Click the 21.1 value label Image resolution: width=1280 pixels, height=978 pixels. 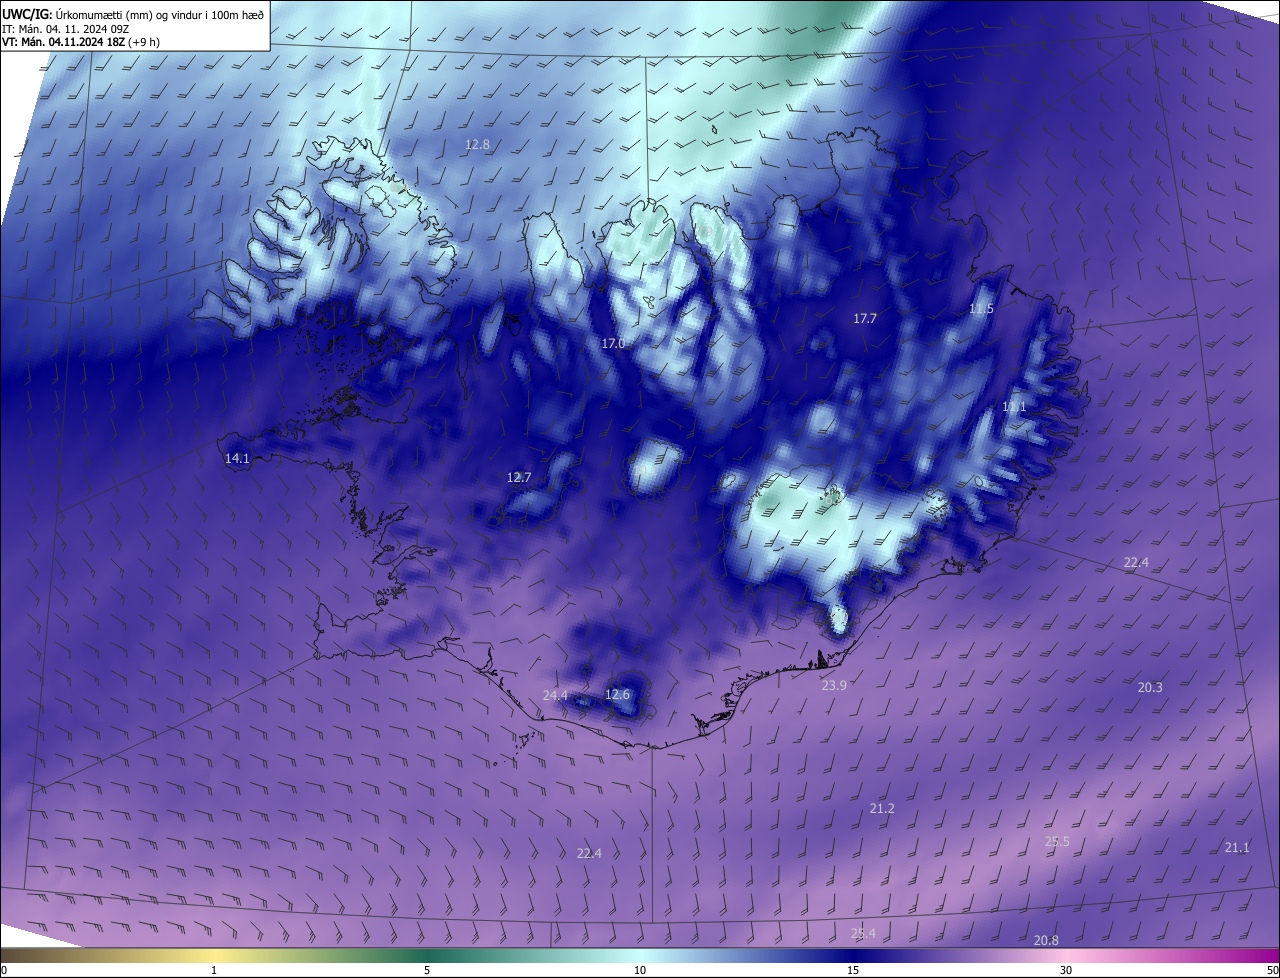(1237, 847)
